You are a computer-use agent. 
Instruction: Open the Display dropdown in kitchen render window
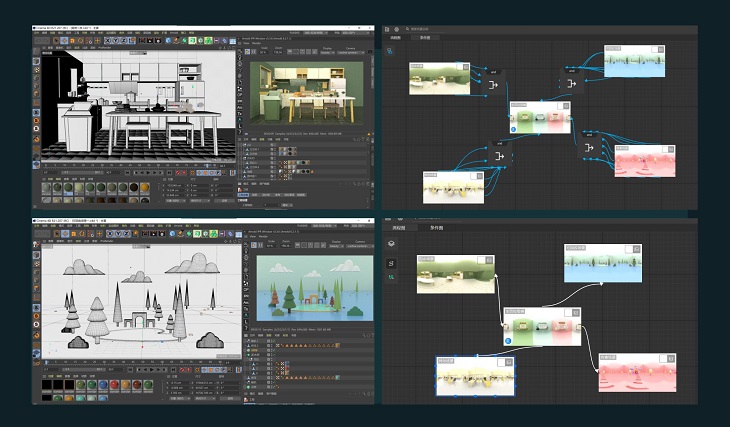pyautogui.click(x=328, y=52)
